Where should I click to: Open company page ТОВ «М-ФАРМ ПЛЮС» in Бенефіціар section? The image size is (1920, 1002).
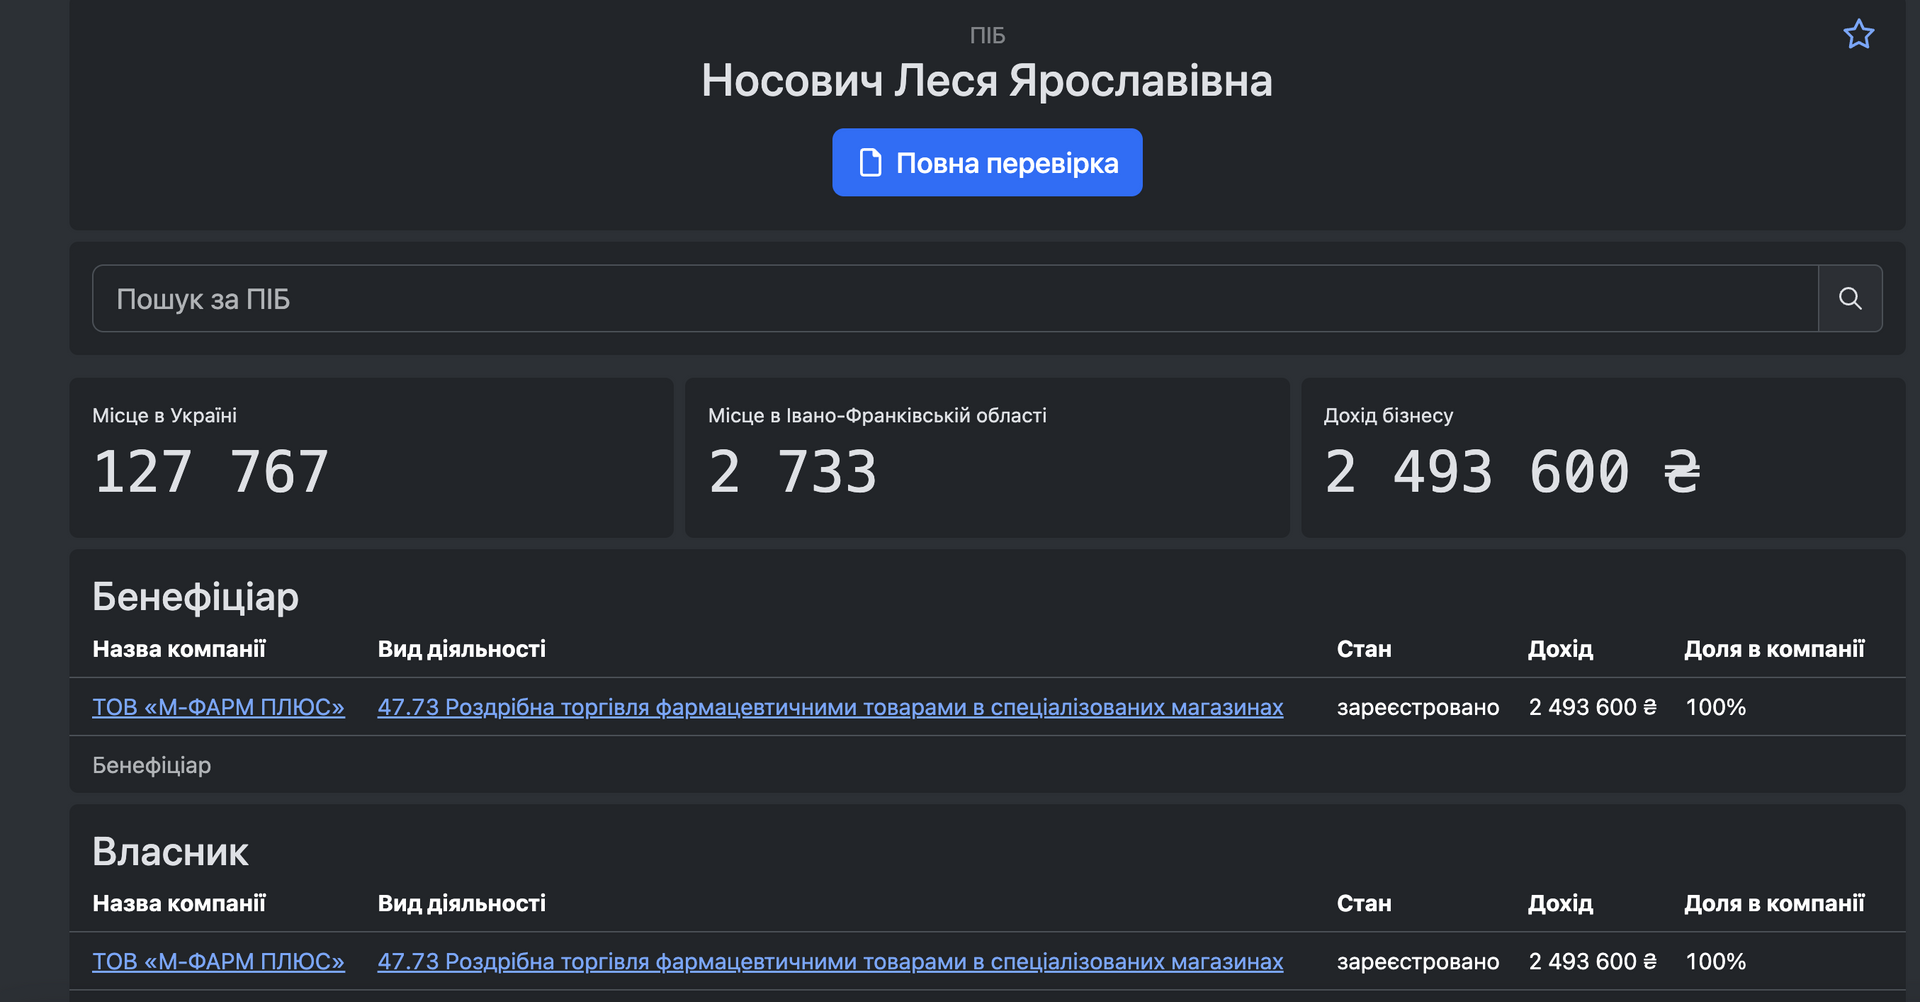(x=218, y=707)
